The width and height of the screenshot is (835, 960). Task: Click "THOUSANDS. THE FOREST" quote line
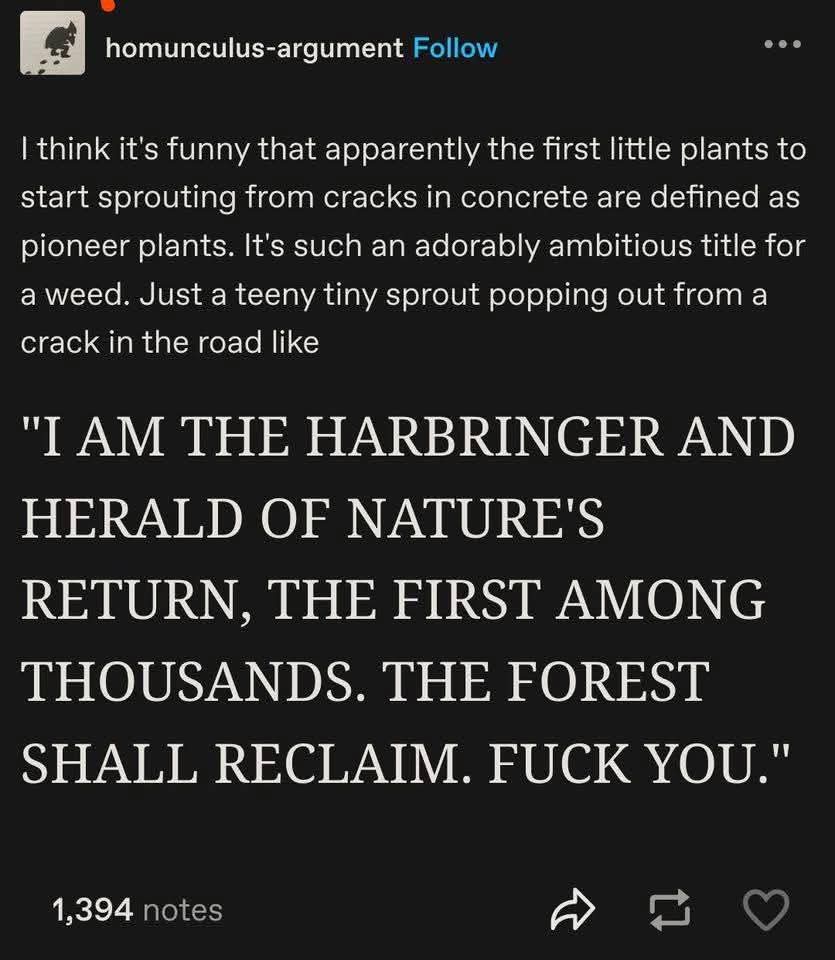(x=364, y=683)
